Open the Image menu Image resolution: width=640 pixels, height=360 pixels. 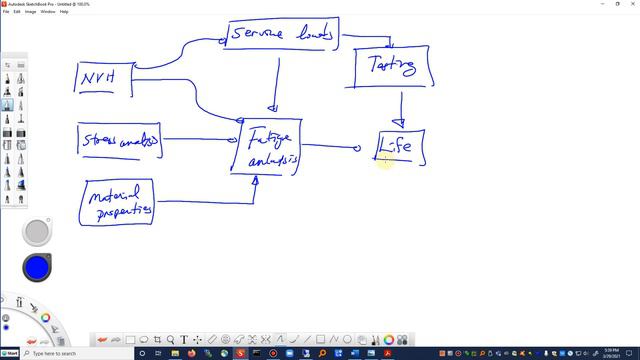(31, 12)
